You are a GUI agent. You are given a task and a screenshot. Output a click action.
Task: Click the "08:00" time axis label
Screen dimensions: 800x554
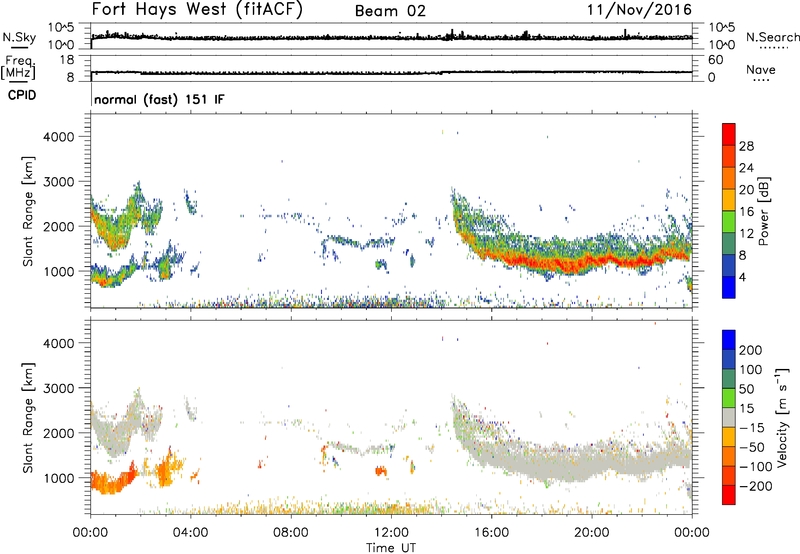291,533
